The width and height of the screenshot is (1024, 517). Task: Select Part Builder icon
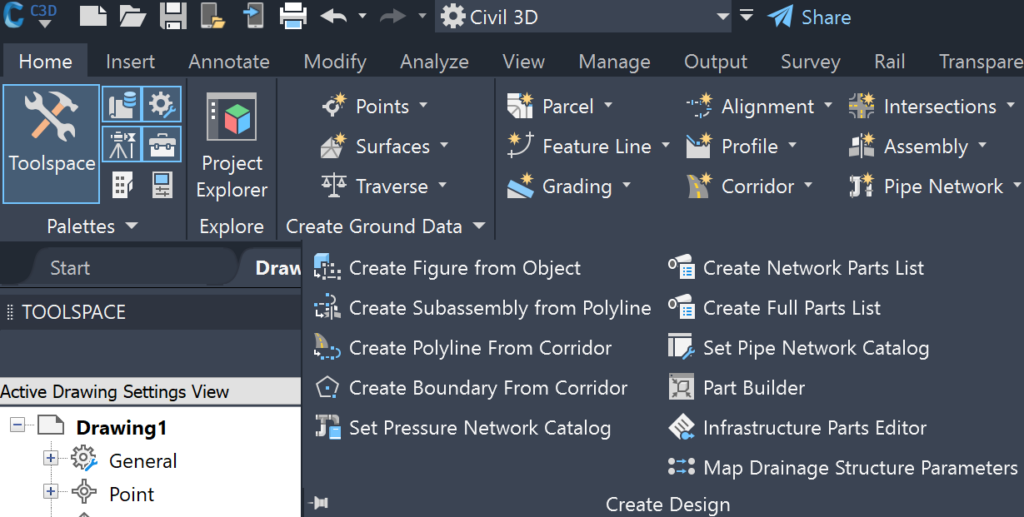pyautogui.click(x=682, y=388)
